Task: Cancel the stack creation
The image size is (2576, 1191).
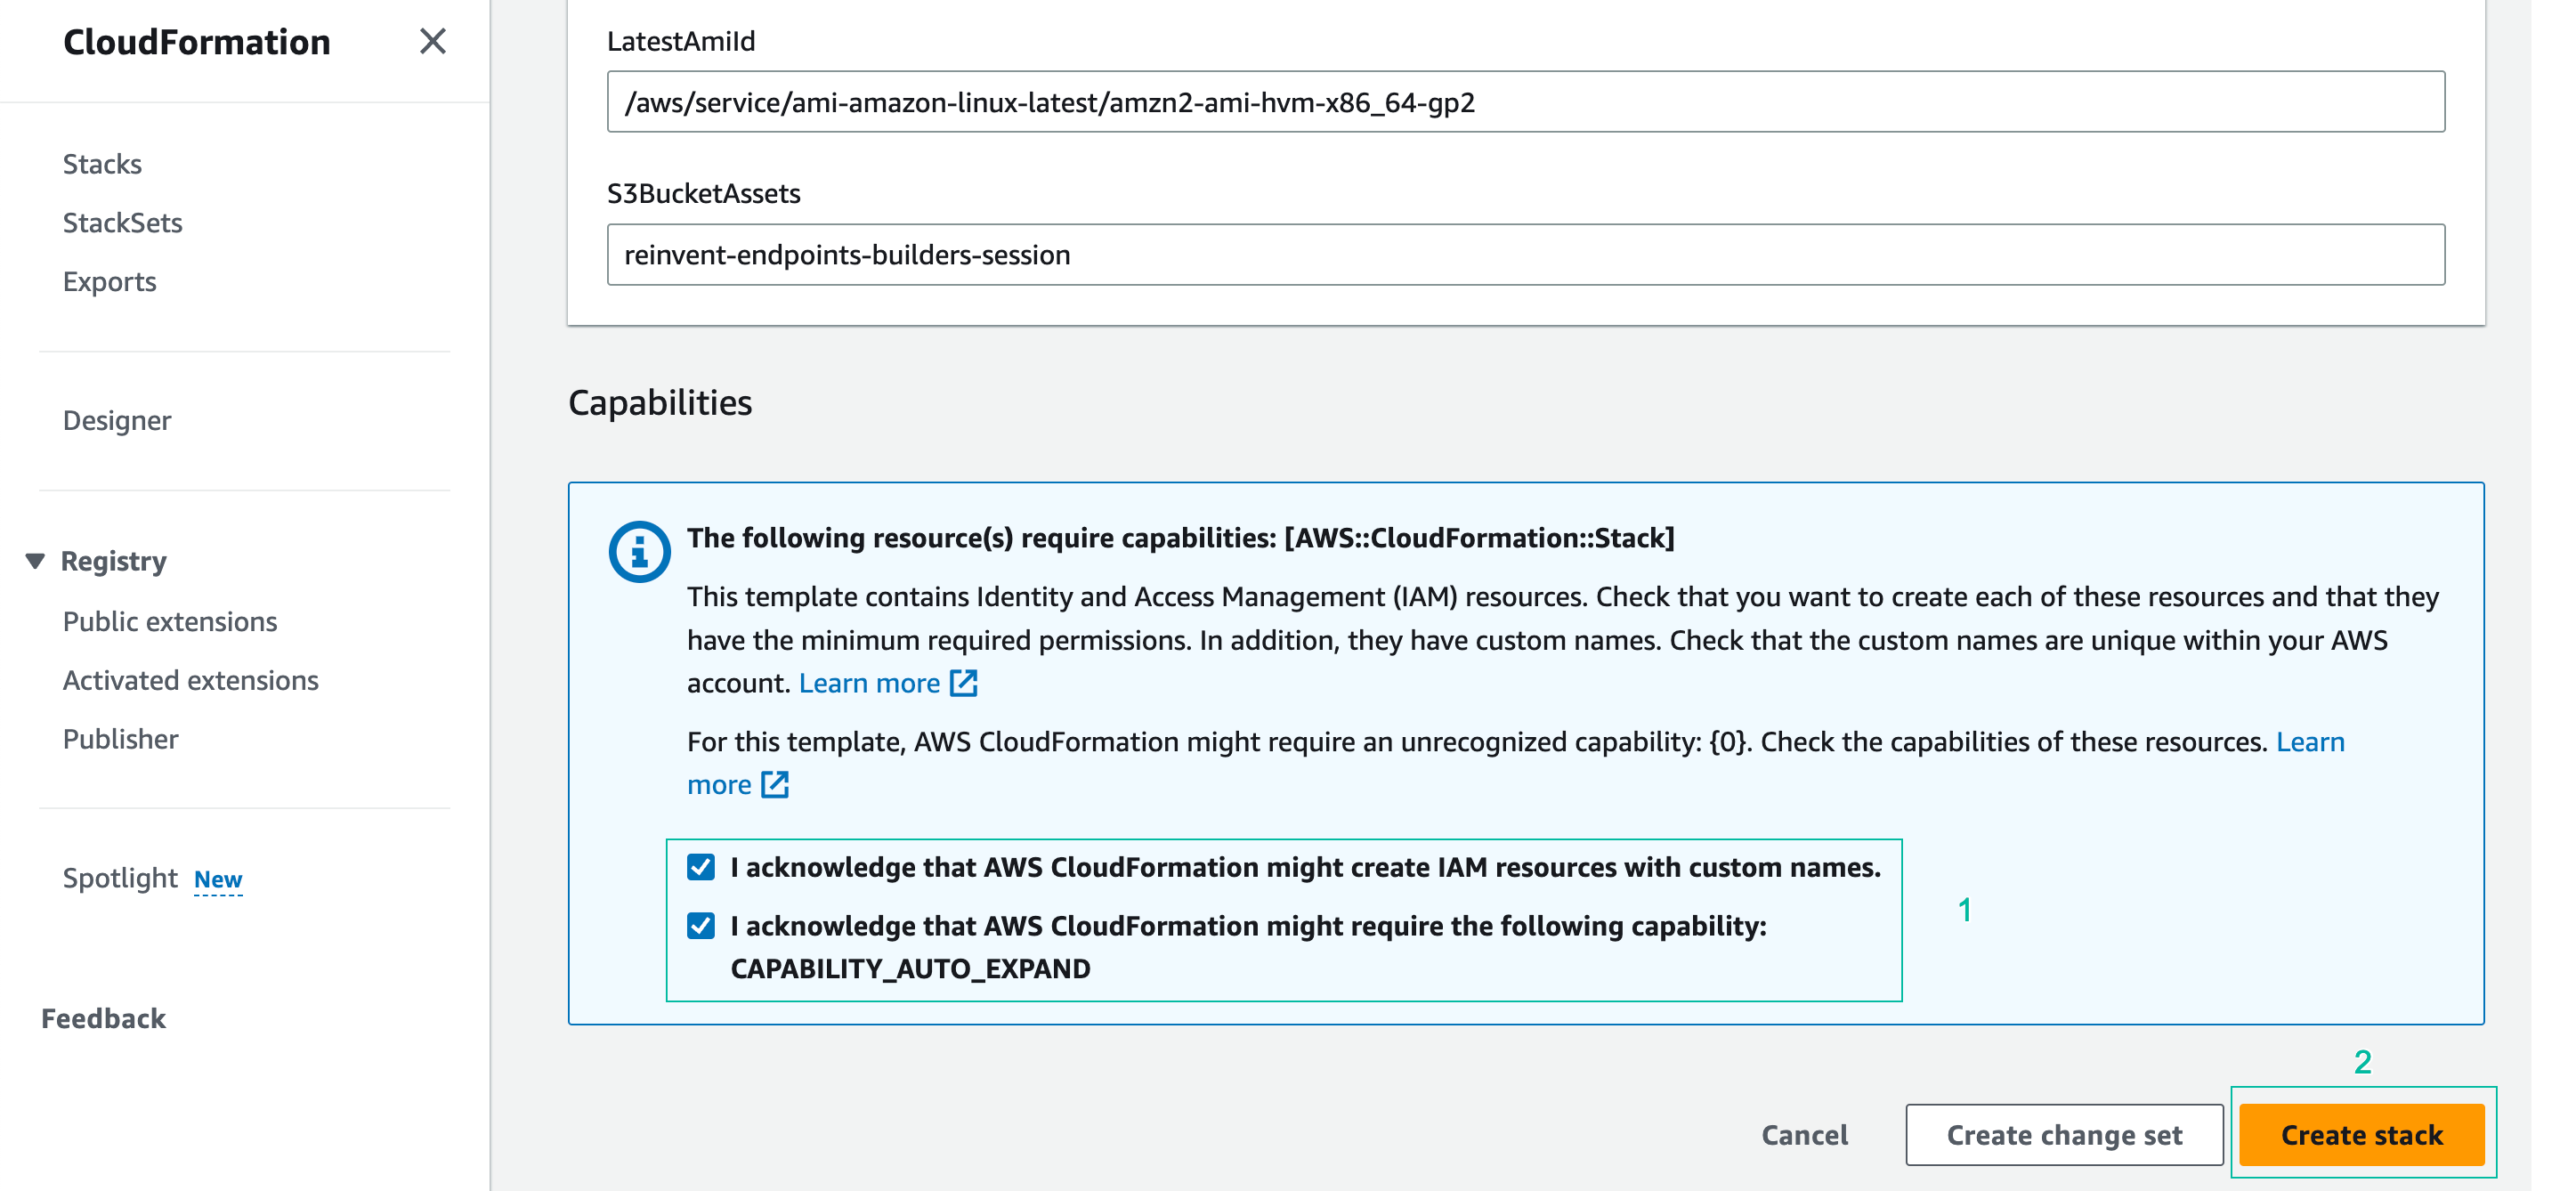Action: coord(1804,1135)
